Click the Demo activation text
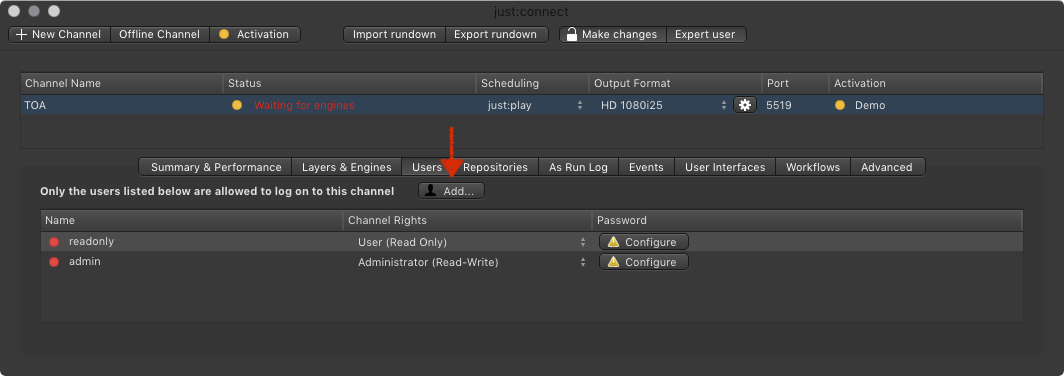 pyautogui.click(x=870, y=105)
